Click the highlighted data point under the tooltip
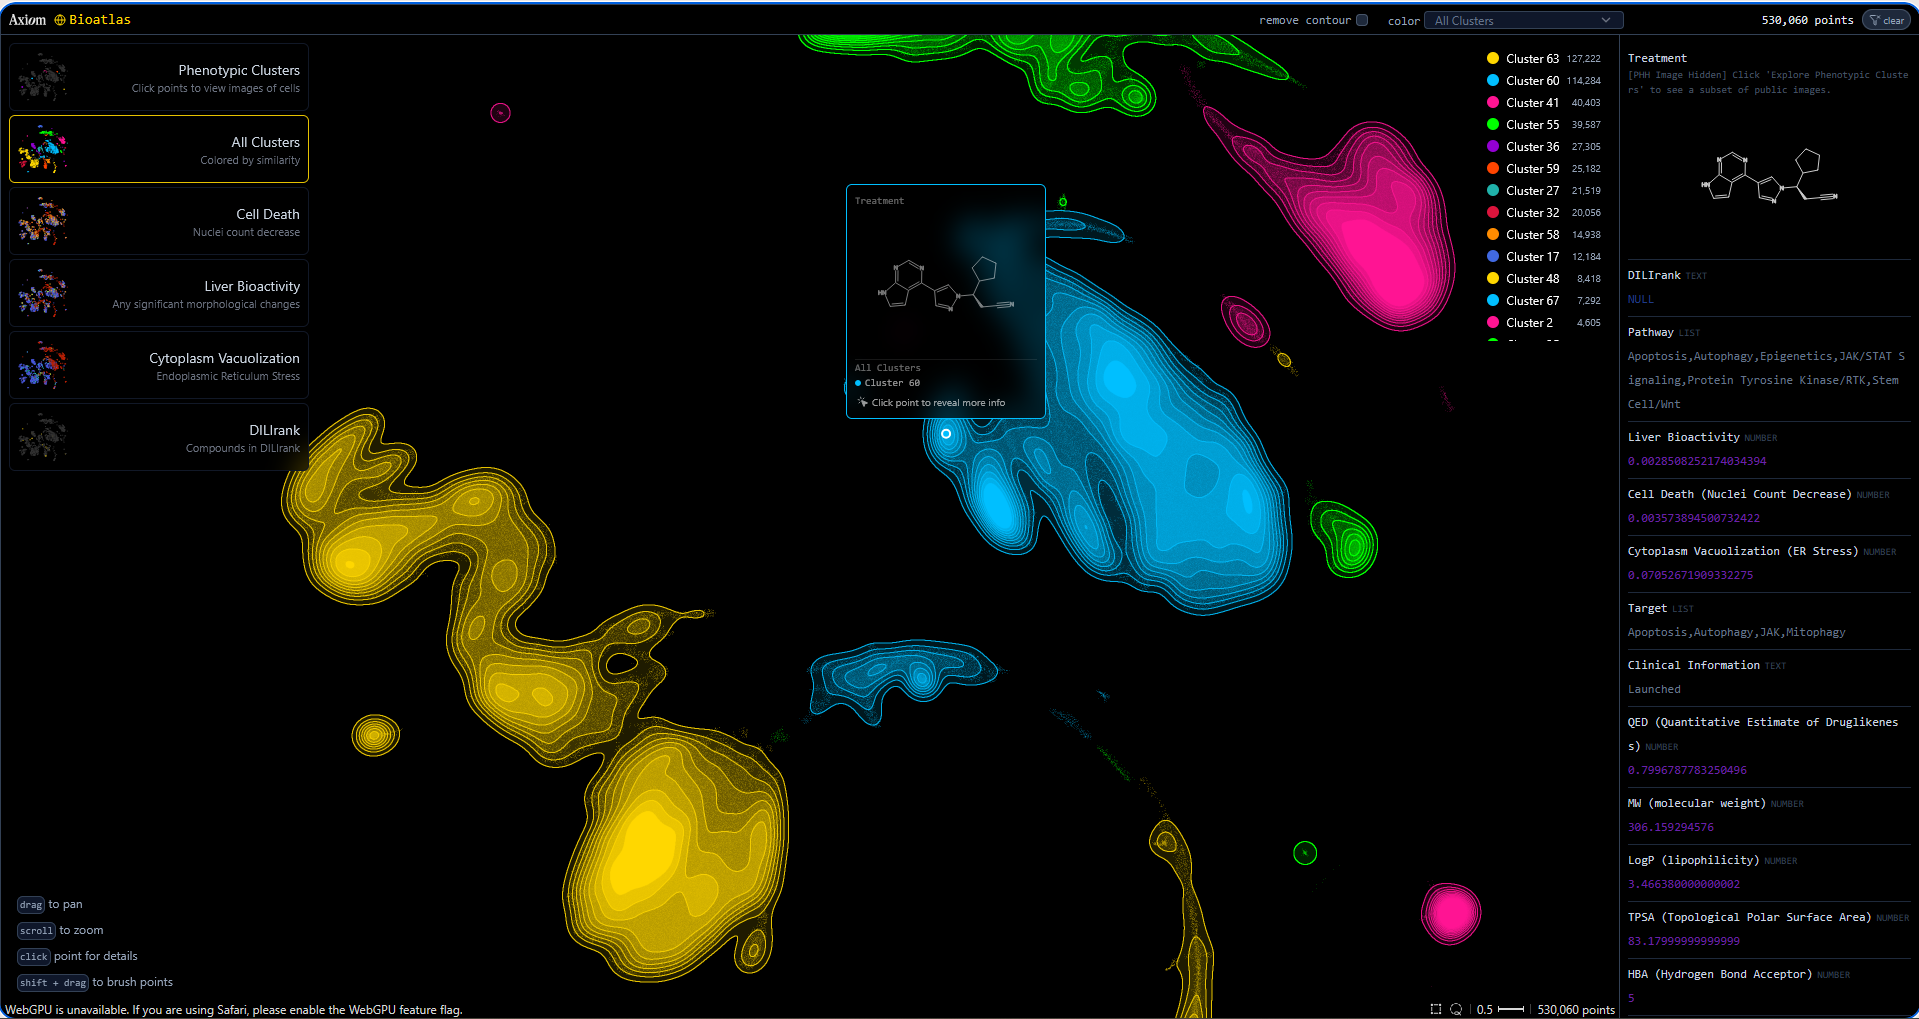This screenshot has height=1019, width=1919. tap(946, 434)
